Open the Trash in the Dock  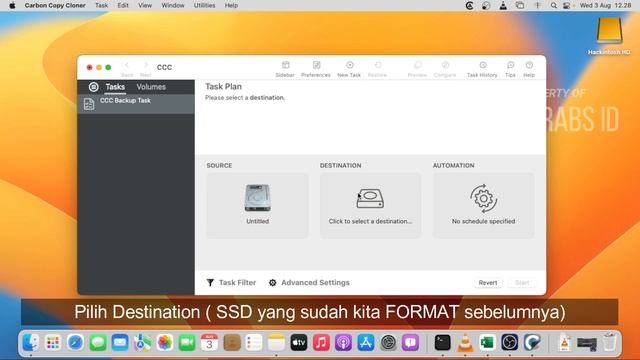[x=609, y=342]
